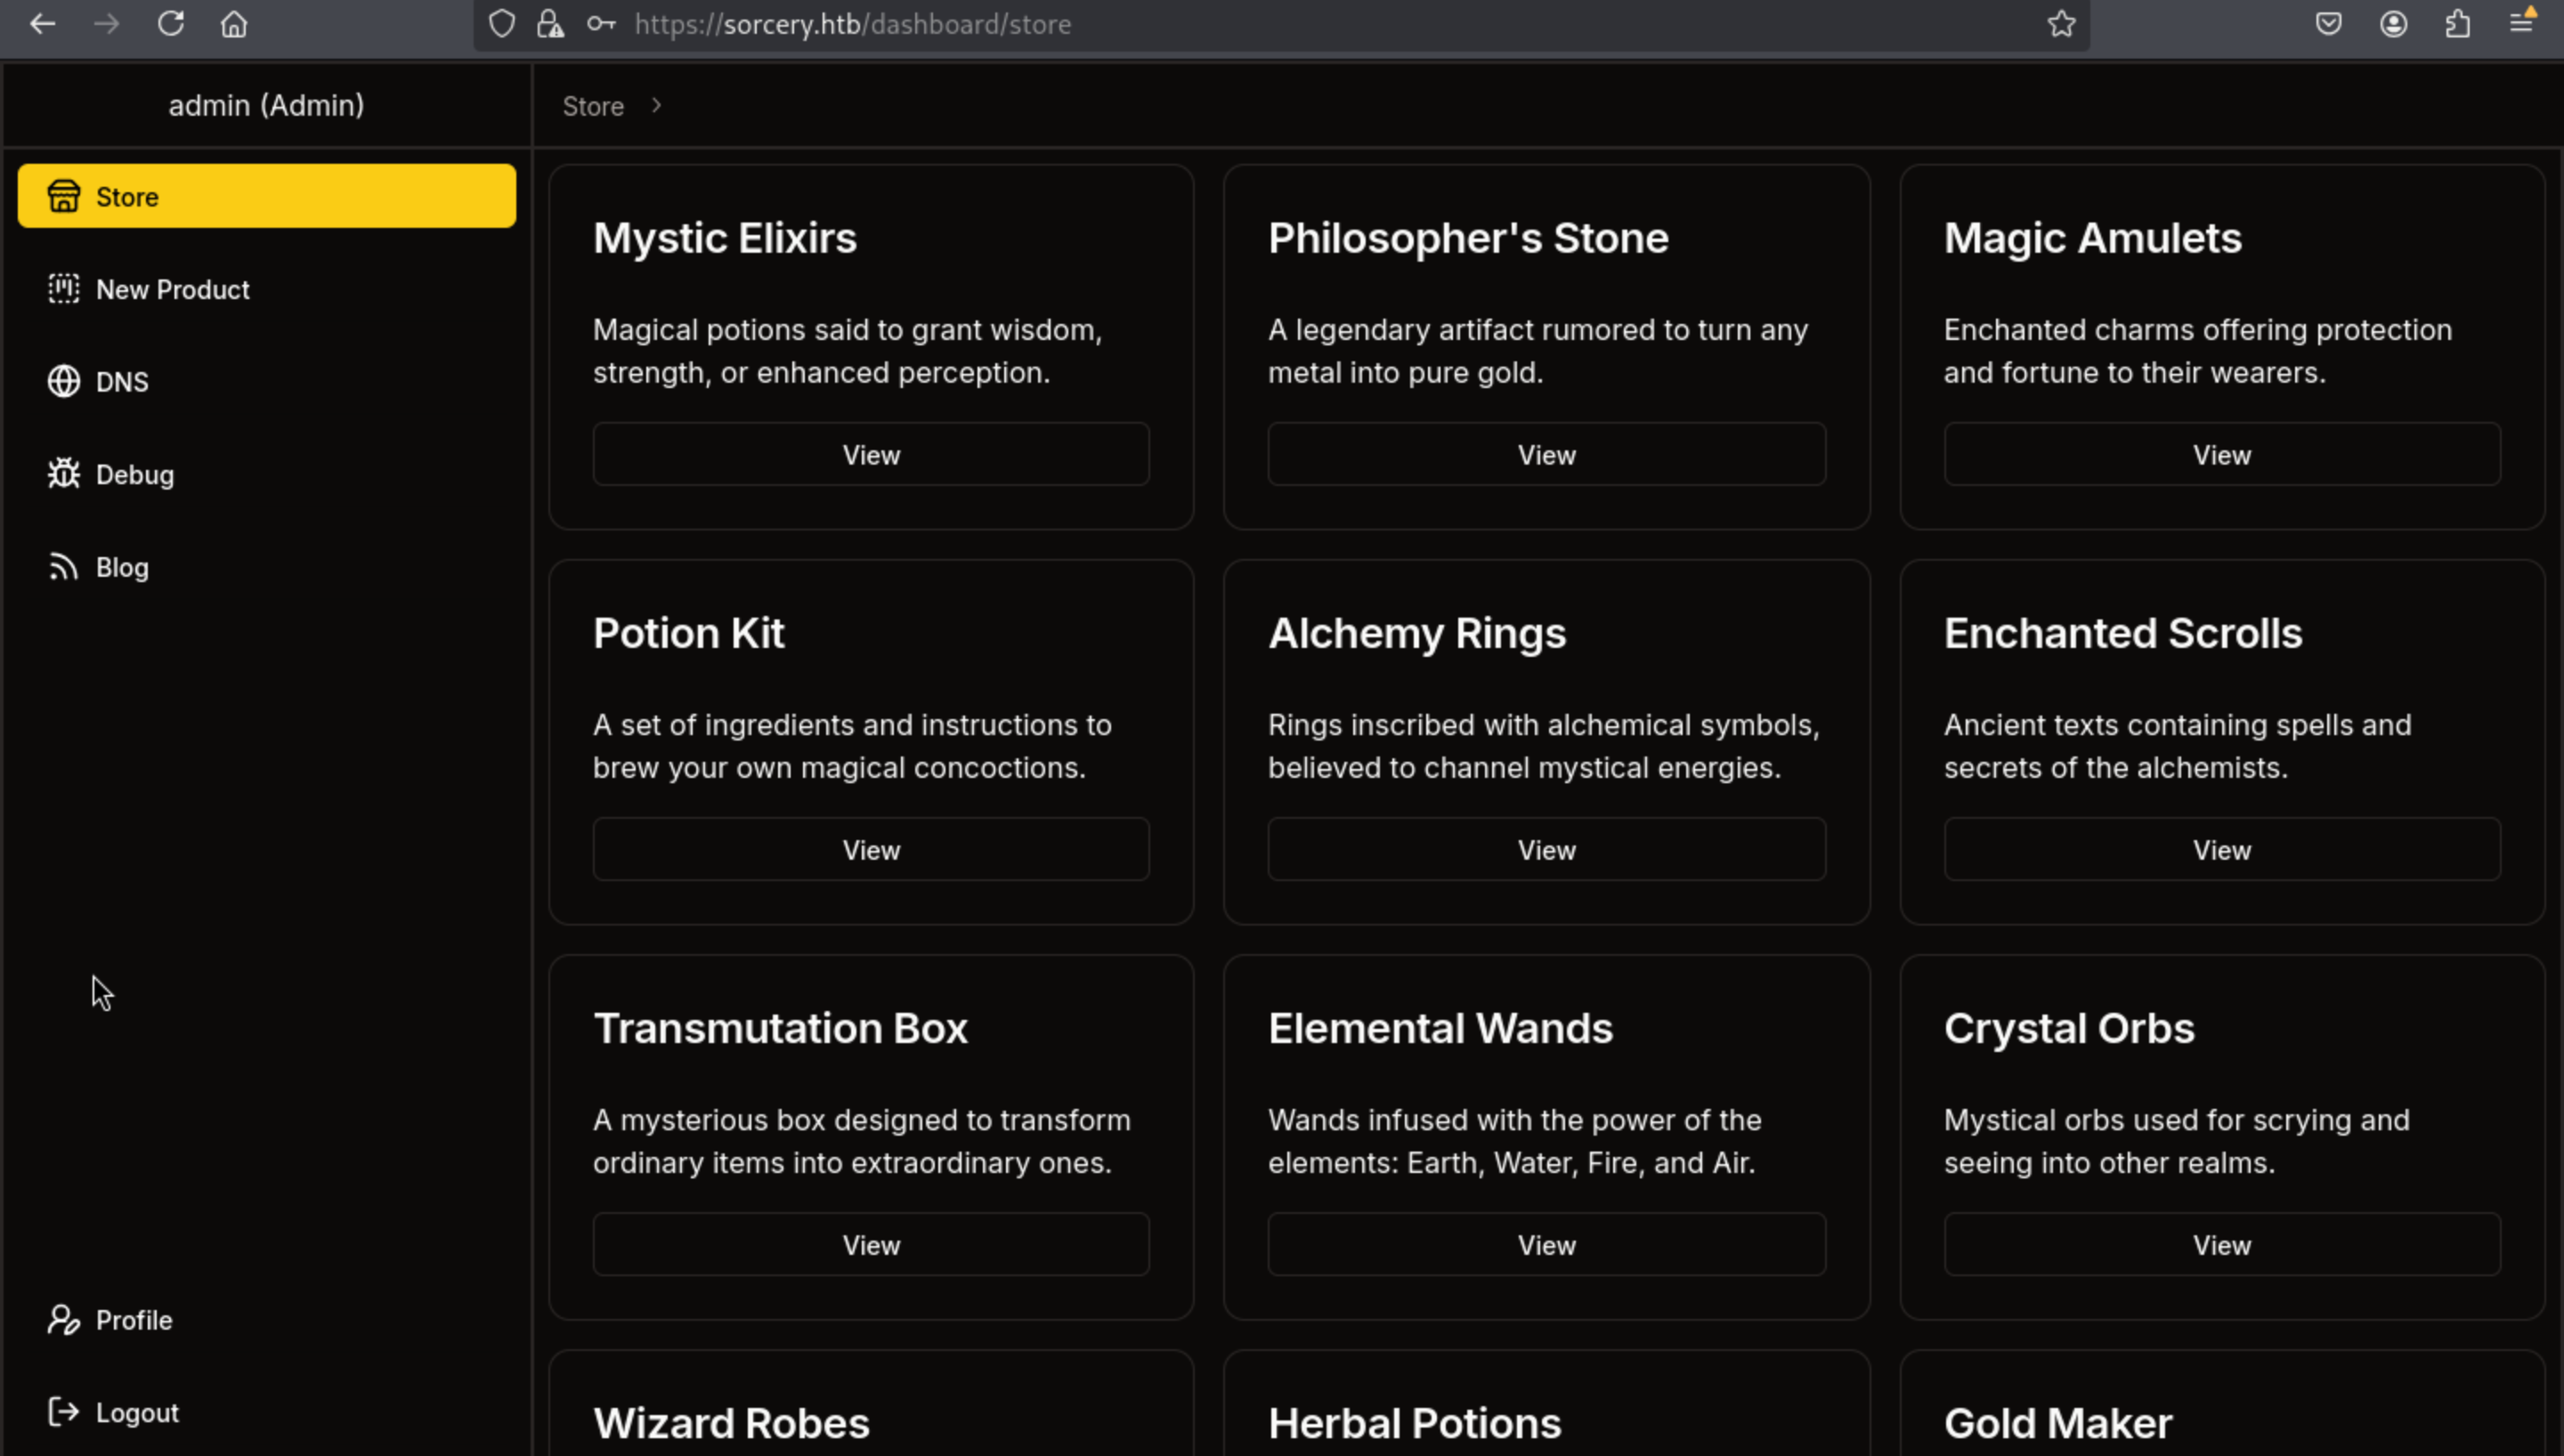Click the Logout exit icon
The image size is (2564, 1456).
(64, 1411)
